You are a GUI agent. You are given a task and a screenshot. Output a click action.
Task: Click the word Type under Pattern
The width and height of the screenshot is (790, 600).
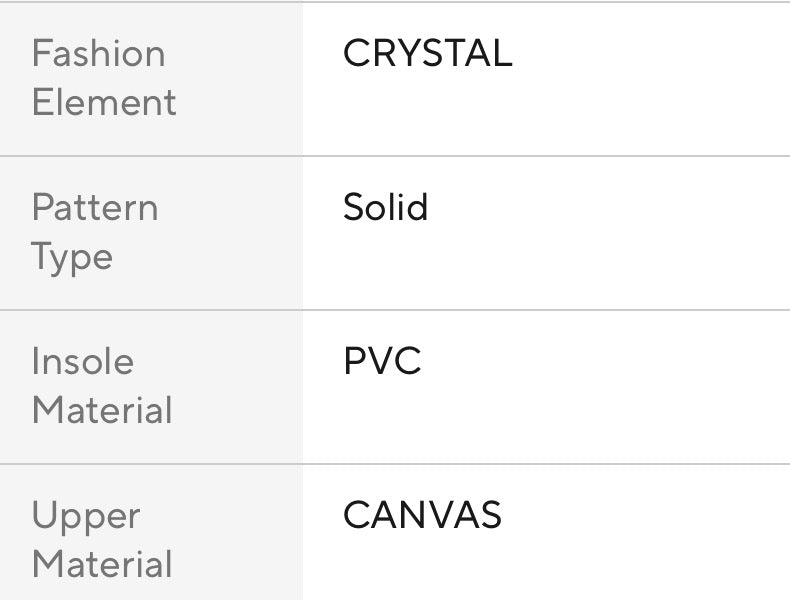72,257
